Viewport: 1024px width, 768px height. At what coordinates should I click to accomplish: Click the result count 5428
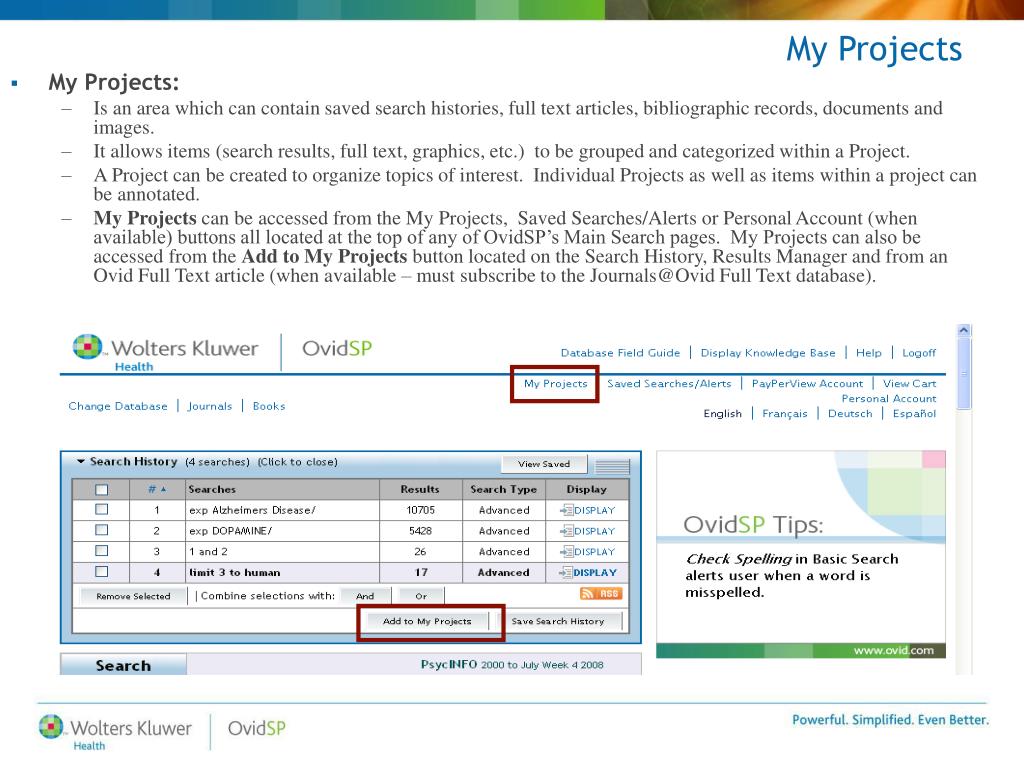point(420,531)
